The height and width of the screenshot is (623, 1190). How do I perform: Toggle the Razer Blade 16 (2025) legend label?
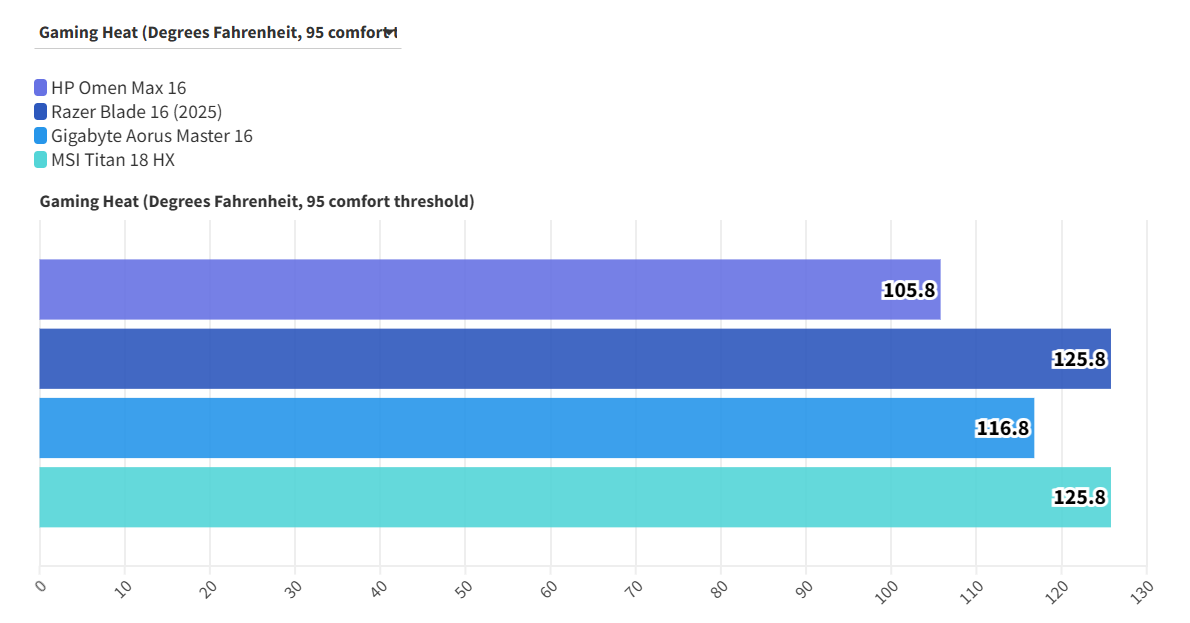[x=136, y=112]
